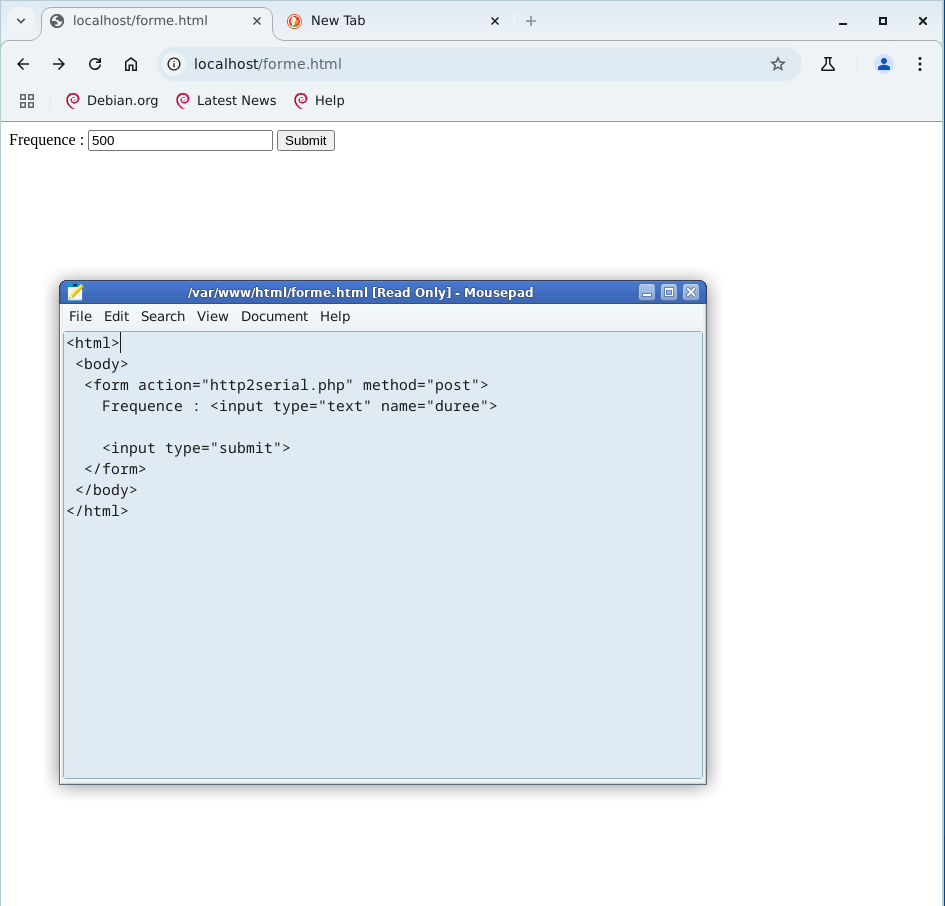View site information for localhost
Screen dimensions: 945x906
pos(174,64)
